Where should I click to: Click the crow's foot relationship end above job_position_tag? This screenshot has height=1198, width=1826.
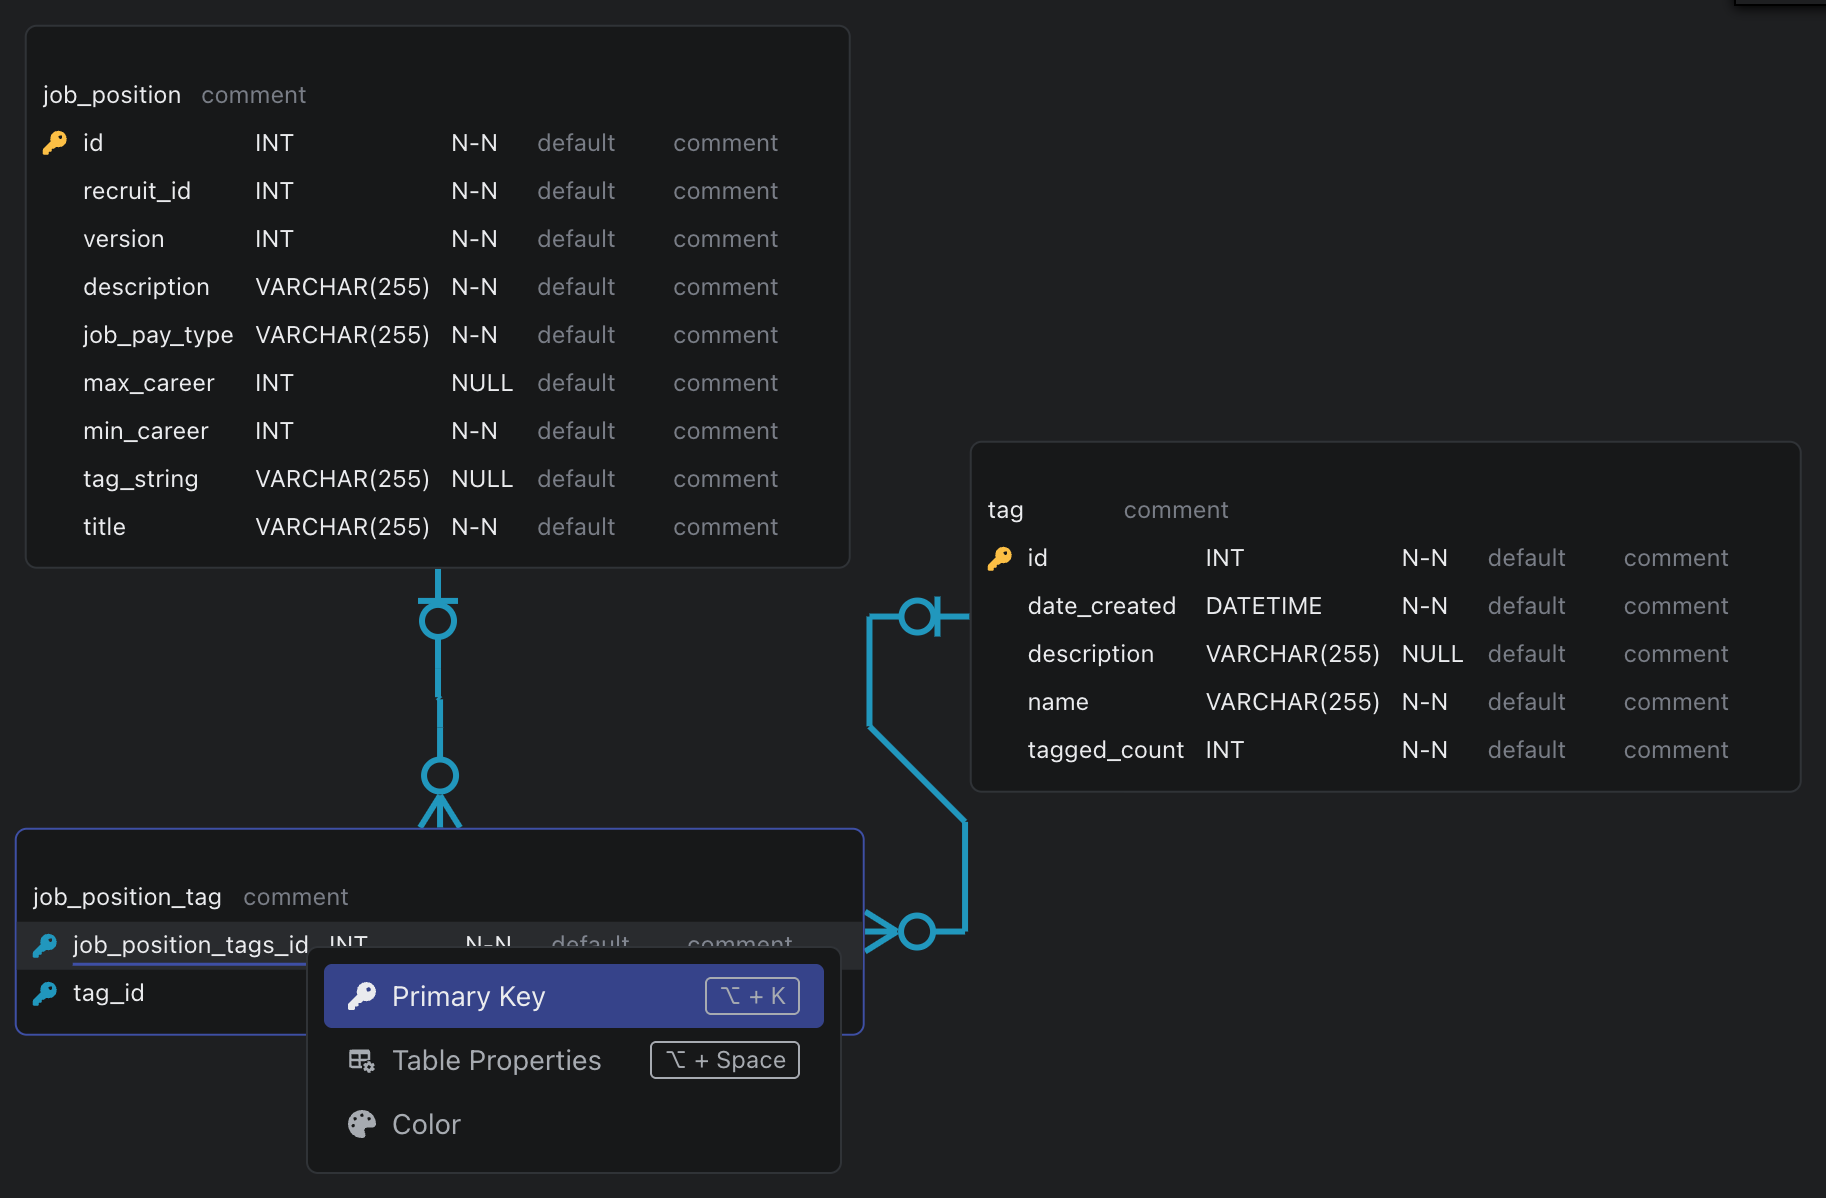tap(440, 808)
